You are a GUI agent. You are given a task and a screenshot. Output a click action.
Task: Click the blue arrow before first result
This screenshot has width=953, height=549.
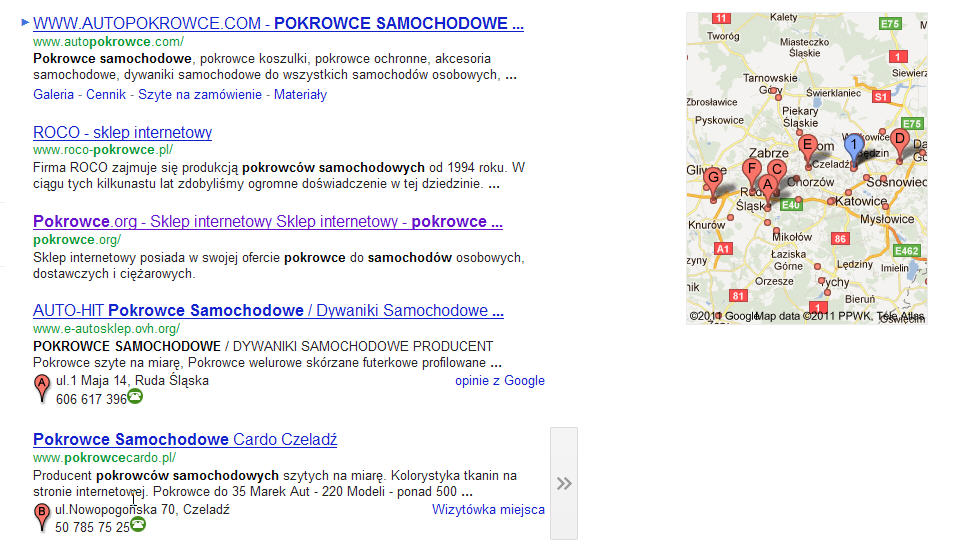tap(25, 22)
